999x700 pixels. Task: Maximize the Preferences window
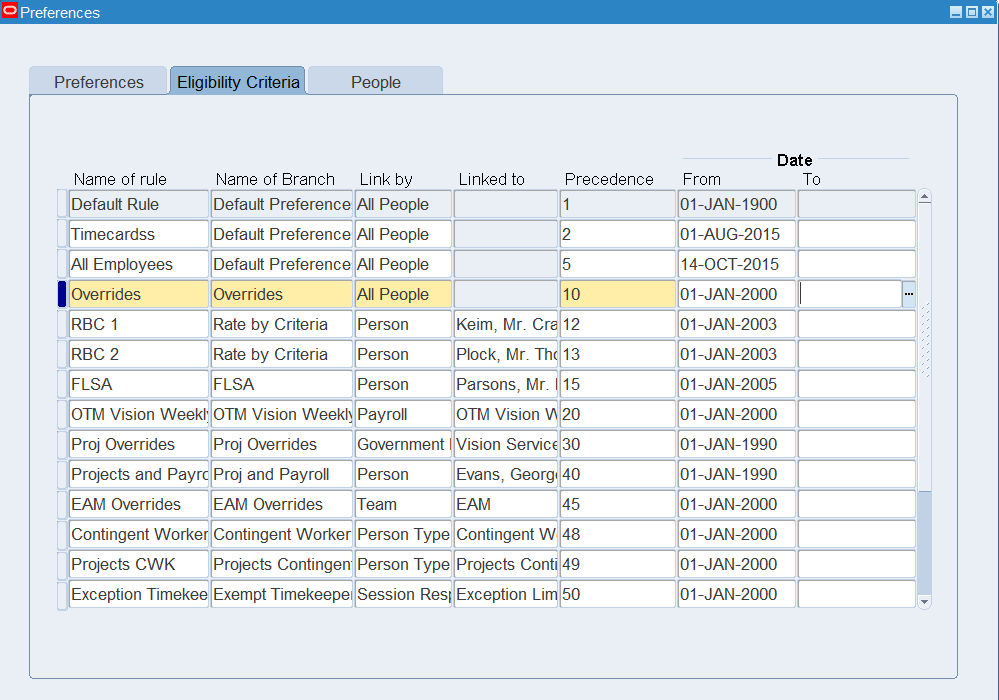(972, 12)
